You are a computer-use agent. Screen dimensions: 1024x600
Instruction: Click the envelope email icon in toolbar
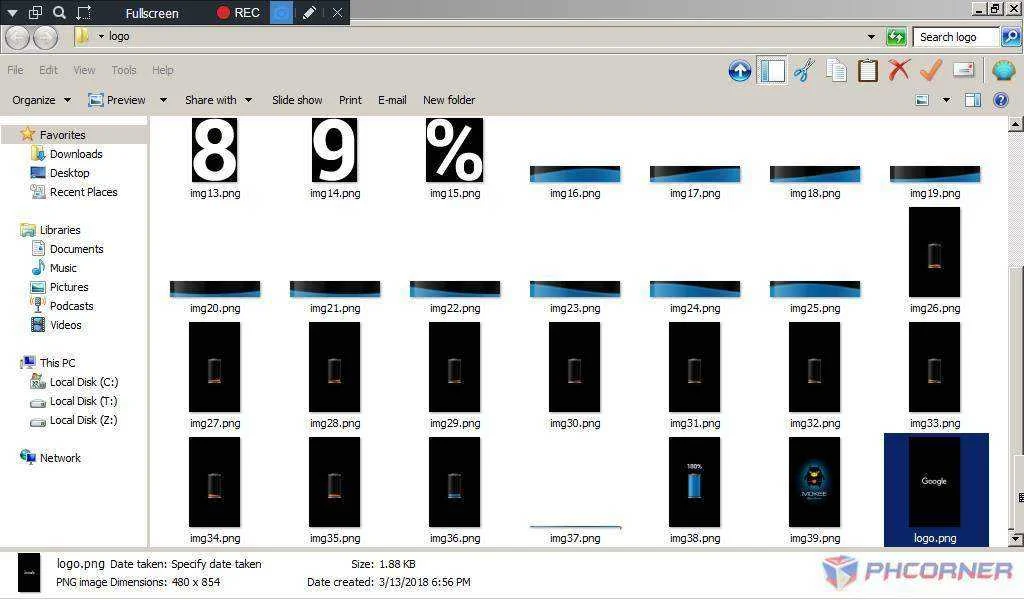pos(963,69)
